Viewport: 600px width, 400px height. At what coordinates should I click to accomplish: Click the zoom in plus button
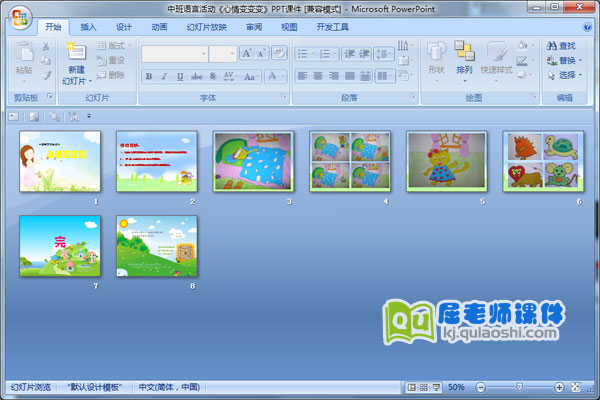coord(559,387)
